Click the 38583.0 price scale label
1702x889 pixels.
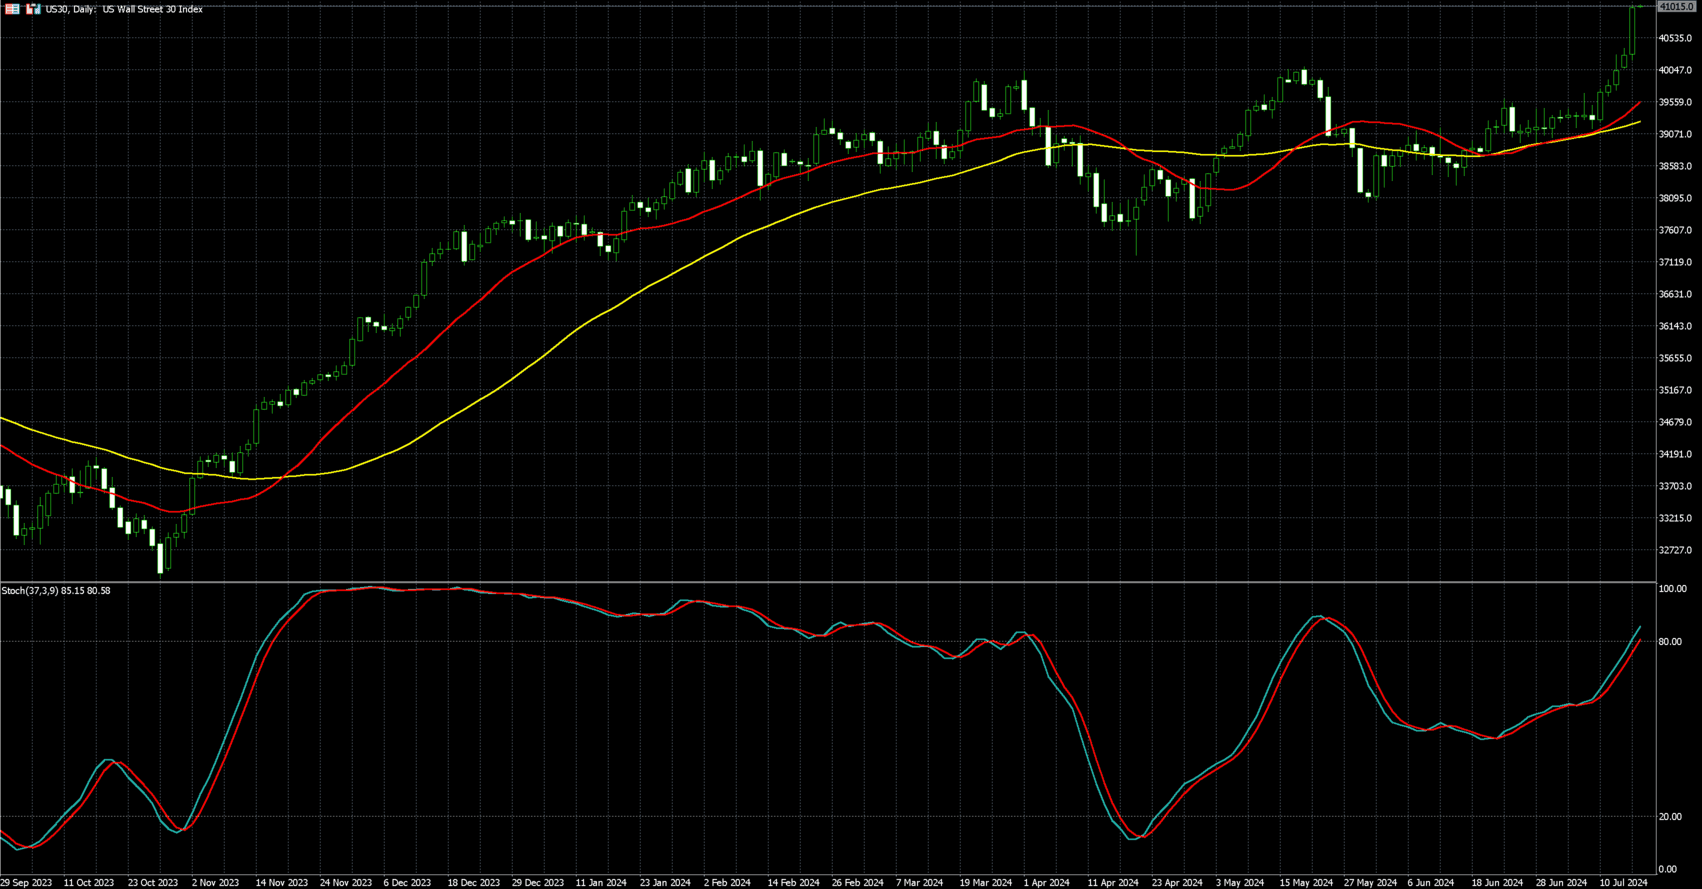(x=1675, y=167)
